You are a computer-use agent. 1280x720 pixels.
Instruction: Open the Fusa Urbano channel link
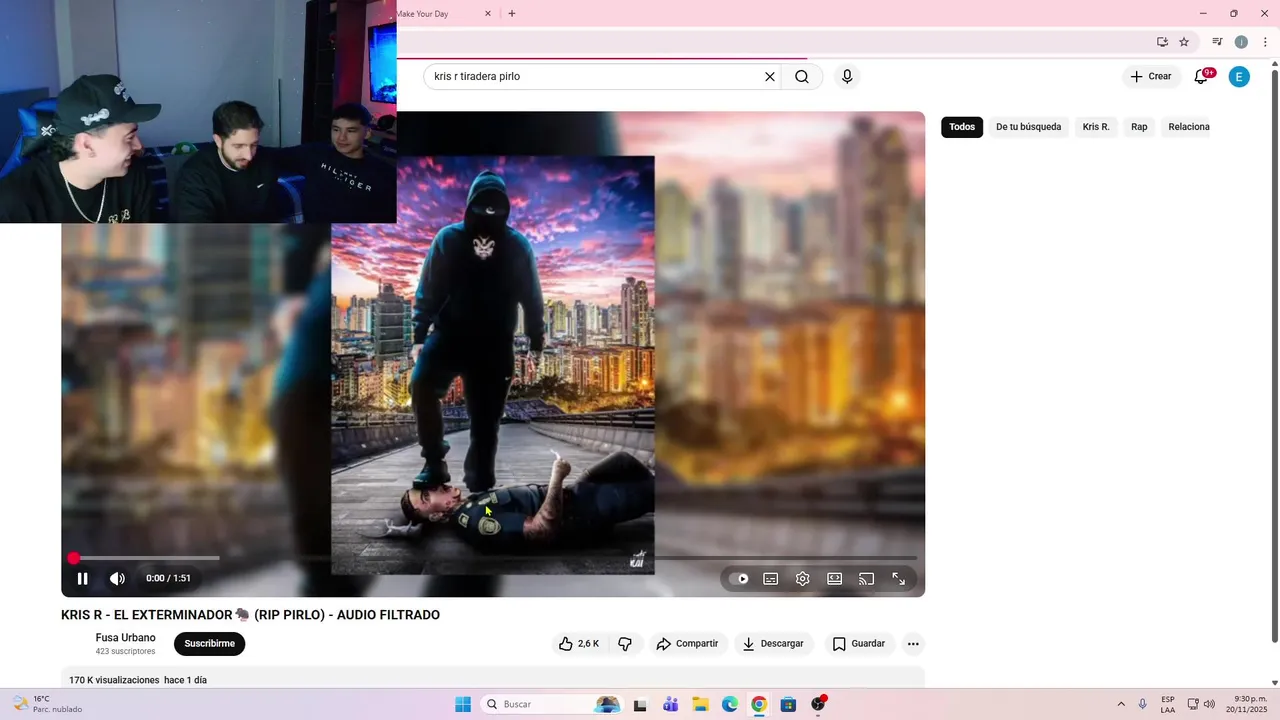[x=125, y=638]
